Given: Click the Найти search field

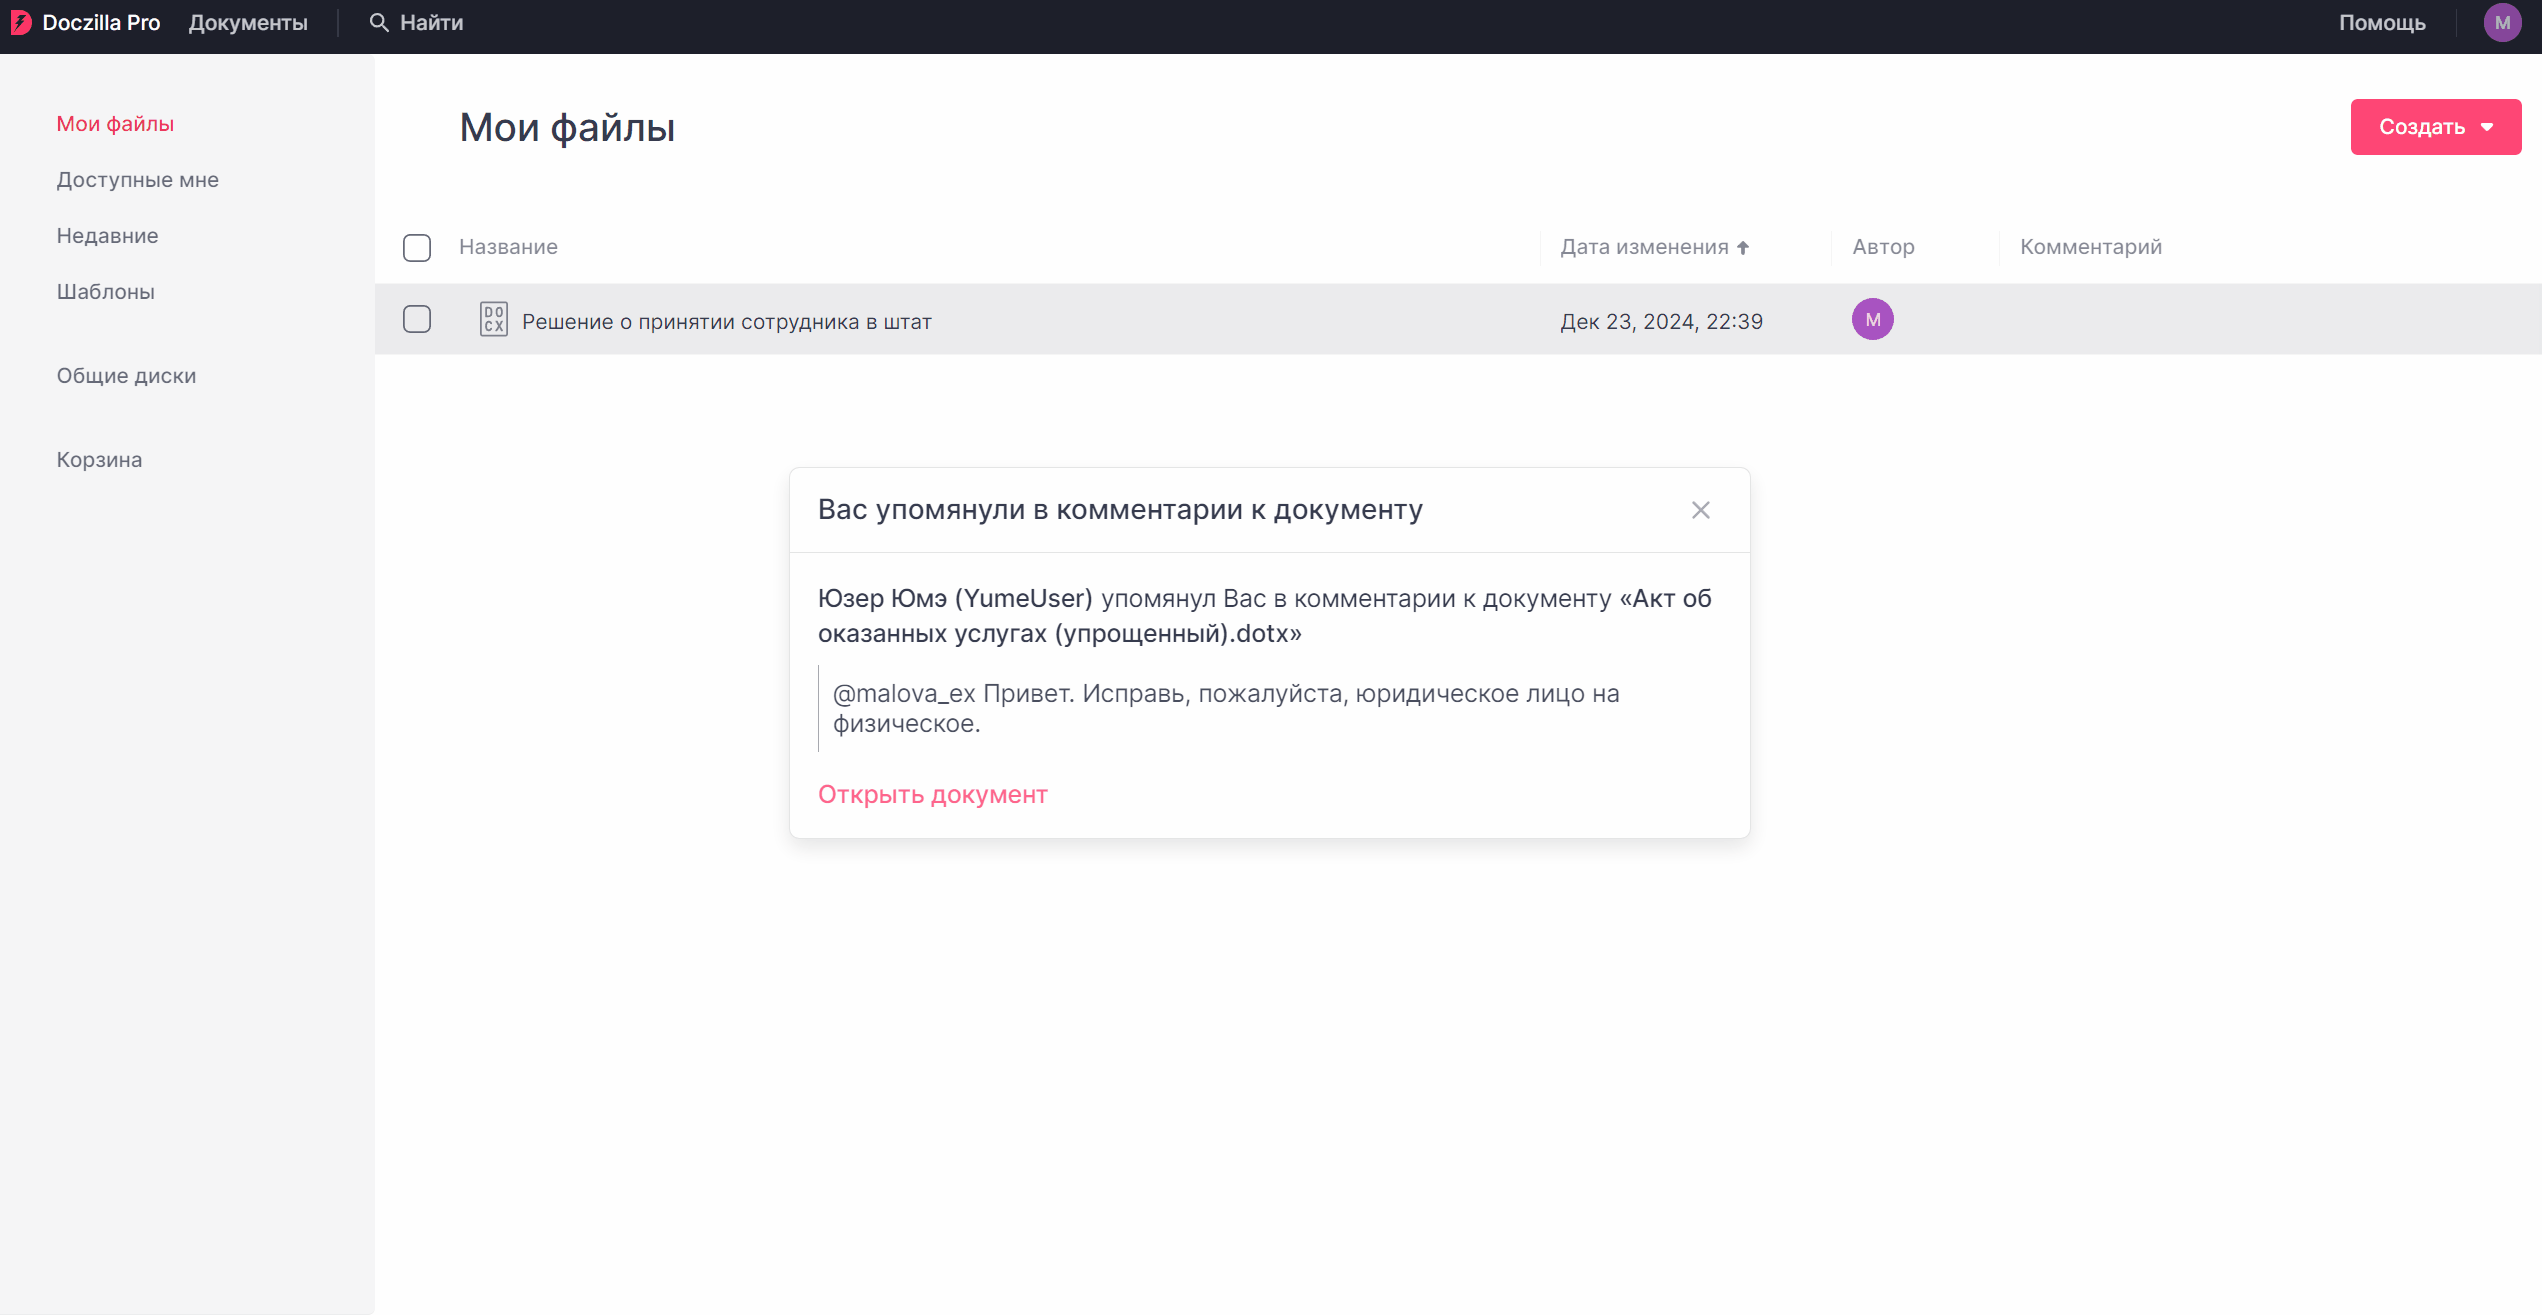Looking at the screenshot, I should pyautogui.click(x=431, y=23).
